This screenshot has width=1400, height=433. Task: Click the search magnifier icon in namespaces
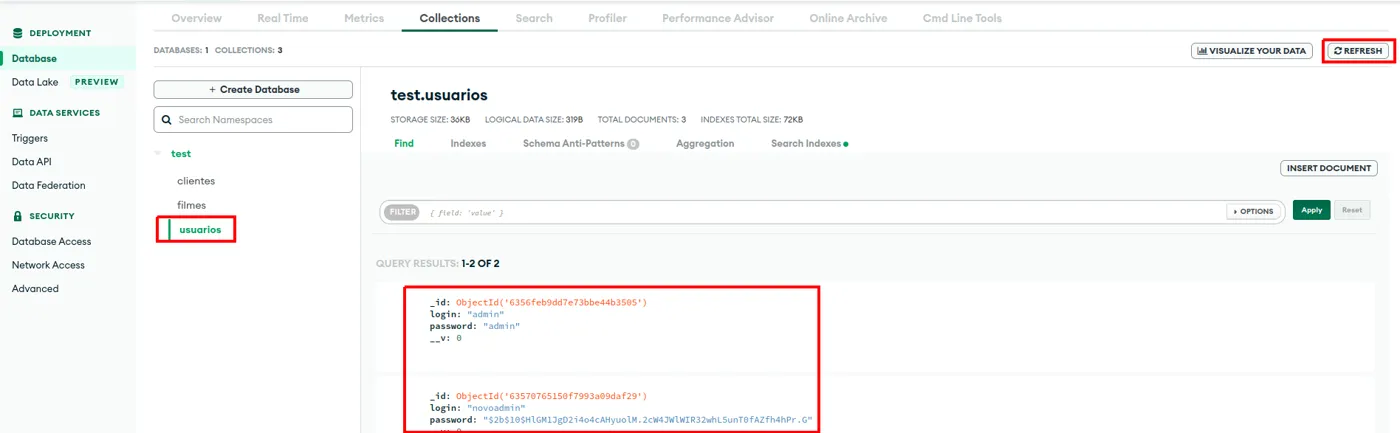point(167,120)
